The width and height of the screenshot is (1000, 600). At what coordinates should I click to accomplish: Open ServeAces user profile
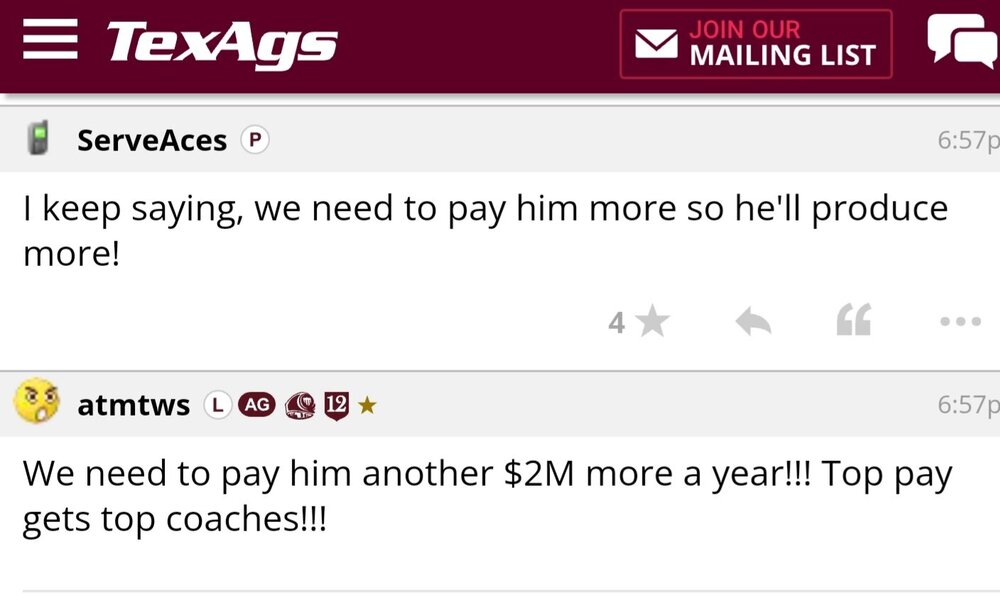[152, 140]
